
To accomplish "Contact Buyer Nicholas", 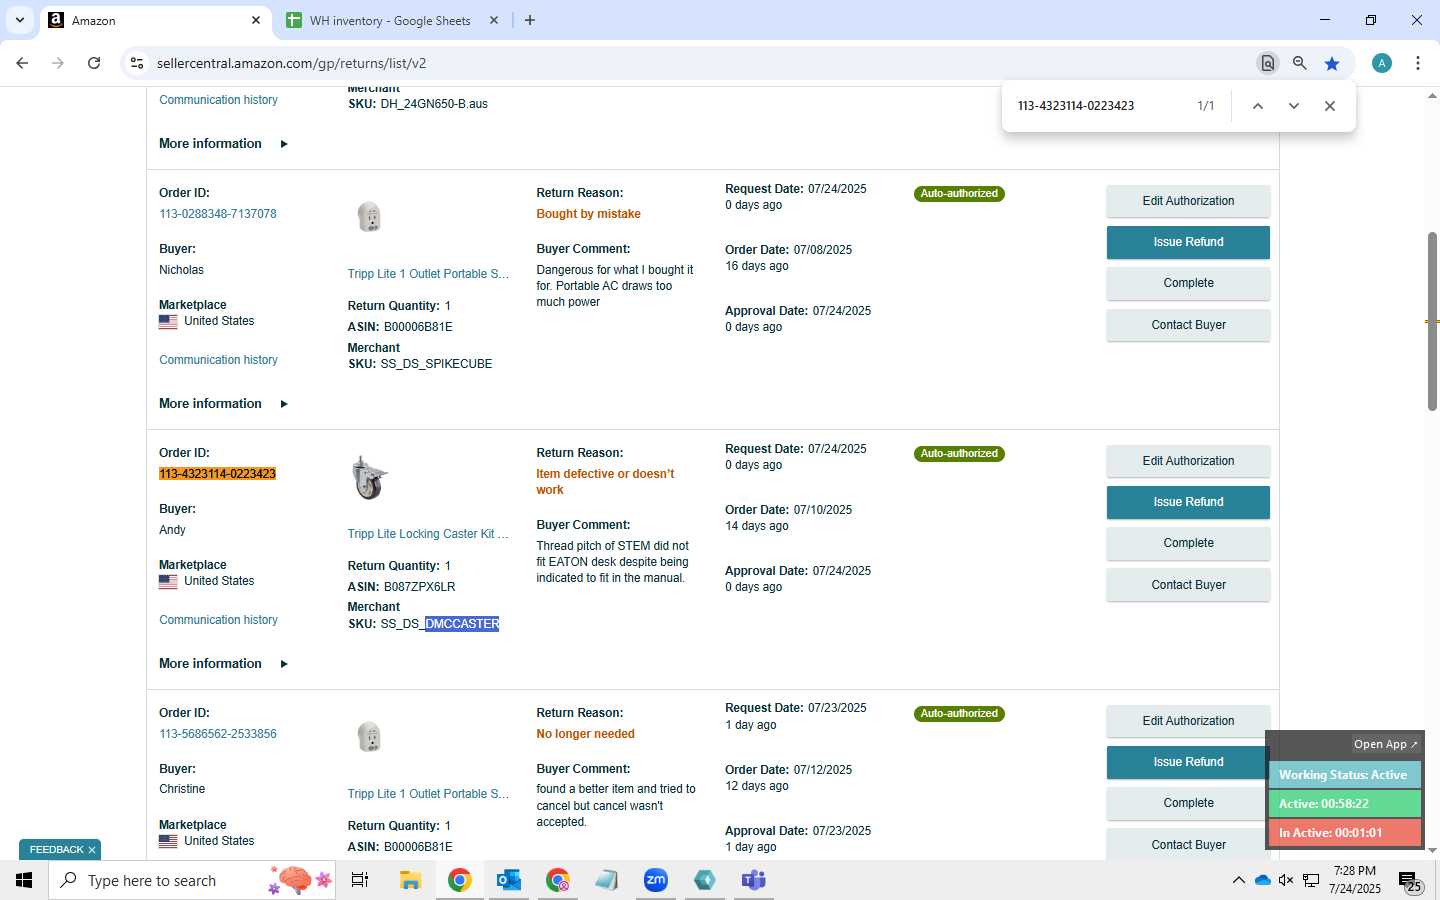I will [1188, 325].
